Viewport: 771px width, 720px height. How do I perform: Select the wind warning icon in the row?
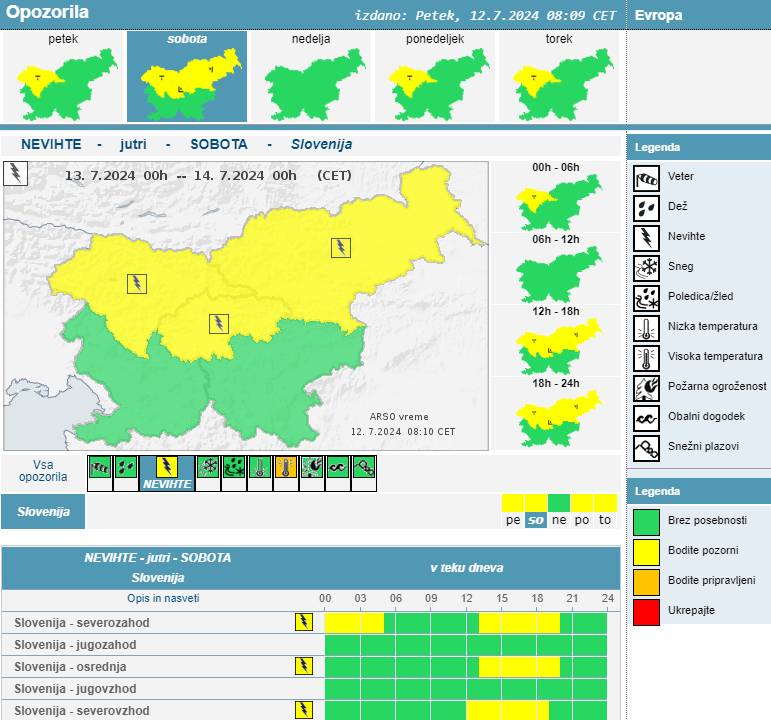tap(100, 468)
